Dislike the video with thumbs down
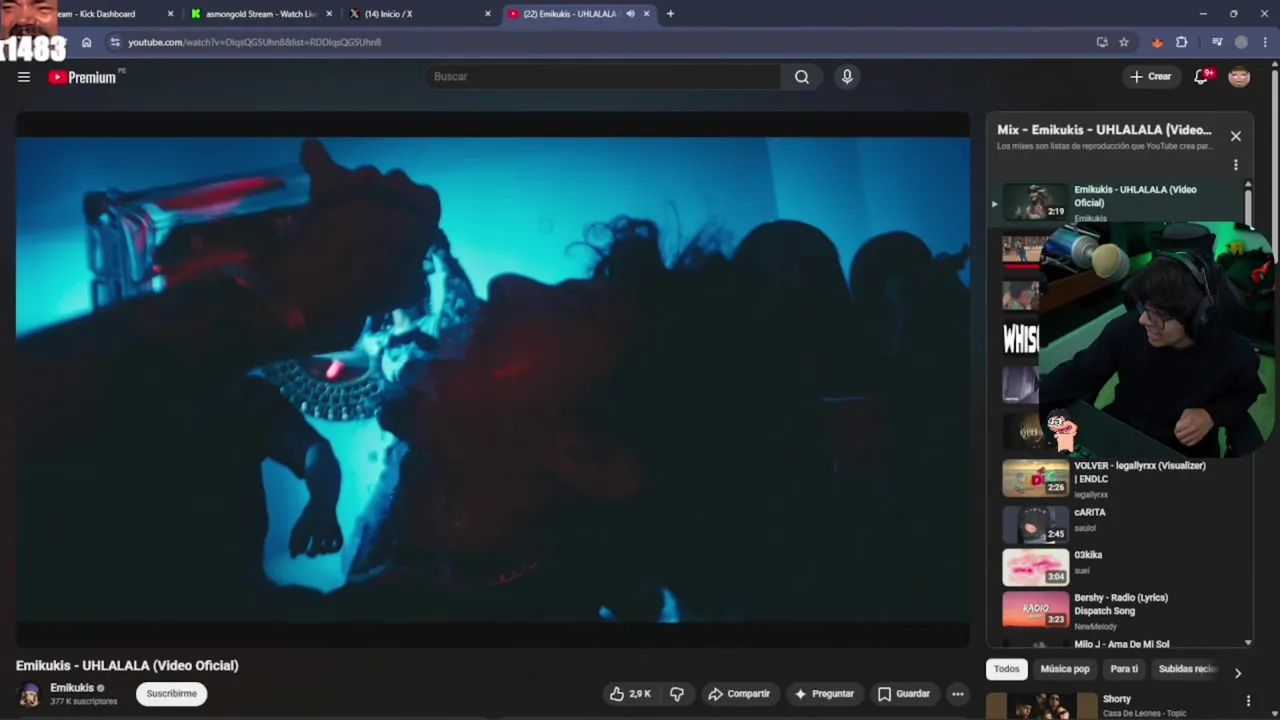Image resolution: width=1280 pixels, height=720 pixels. 677,694
